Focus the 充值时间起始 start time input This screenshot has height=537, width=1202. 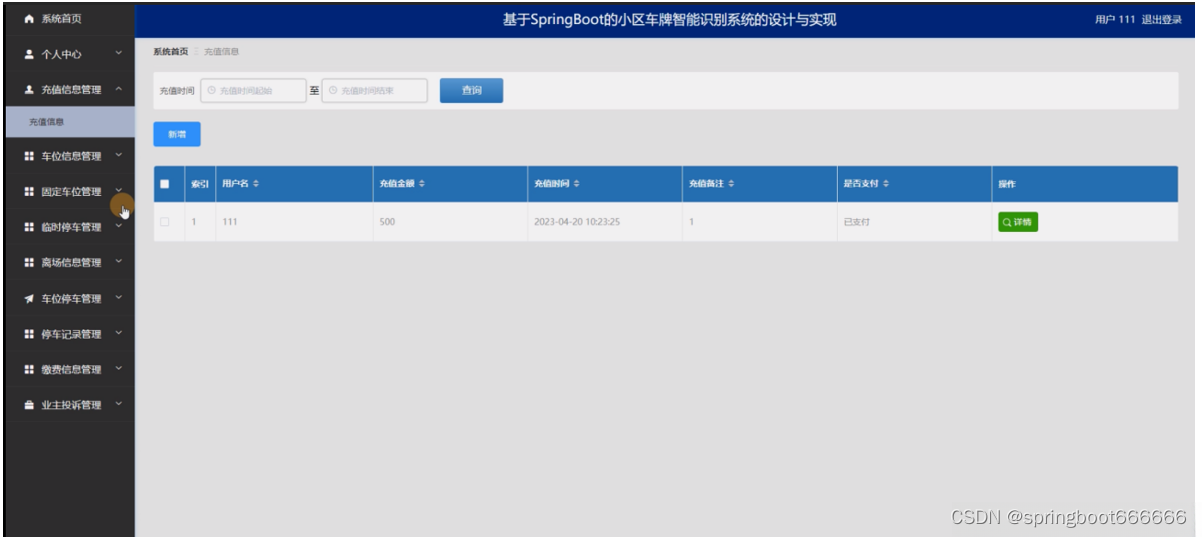pyautogui.click(x=253, y=91)
